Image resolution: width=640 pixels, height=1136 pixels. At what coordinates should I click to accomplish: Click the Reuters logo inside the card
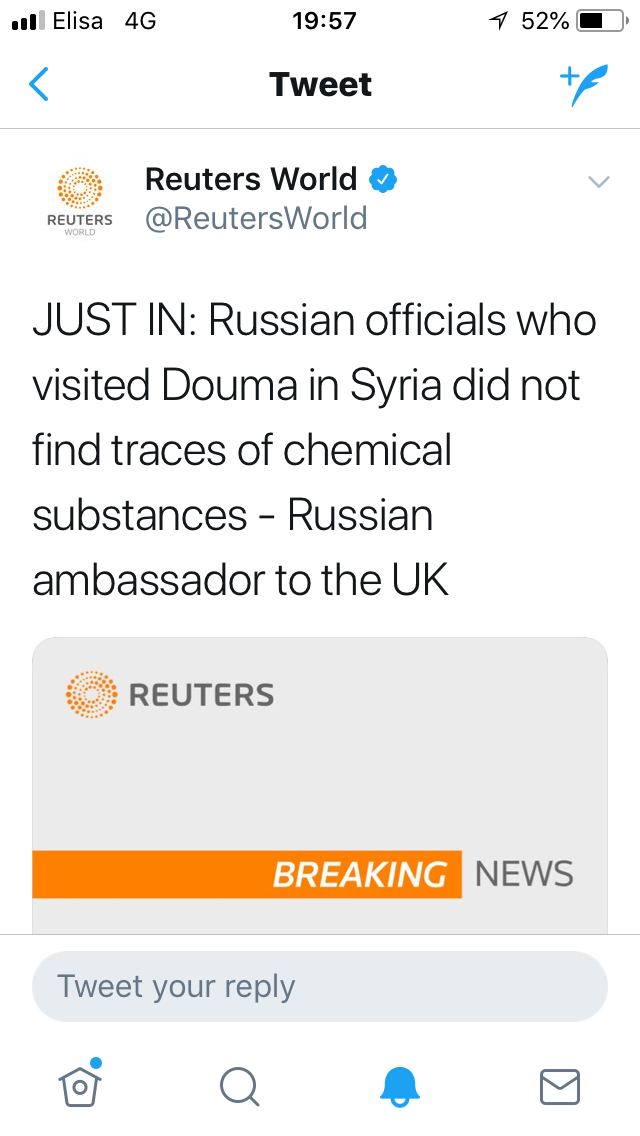170,694
